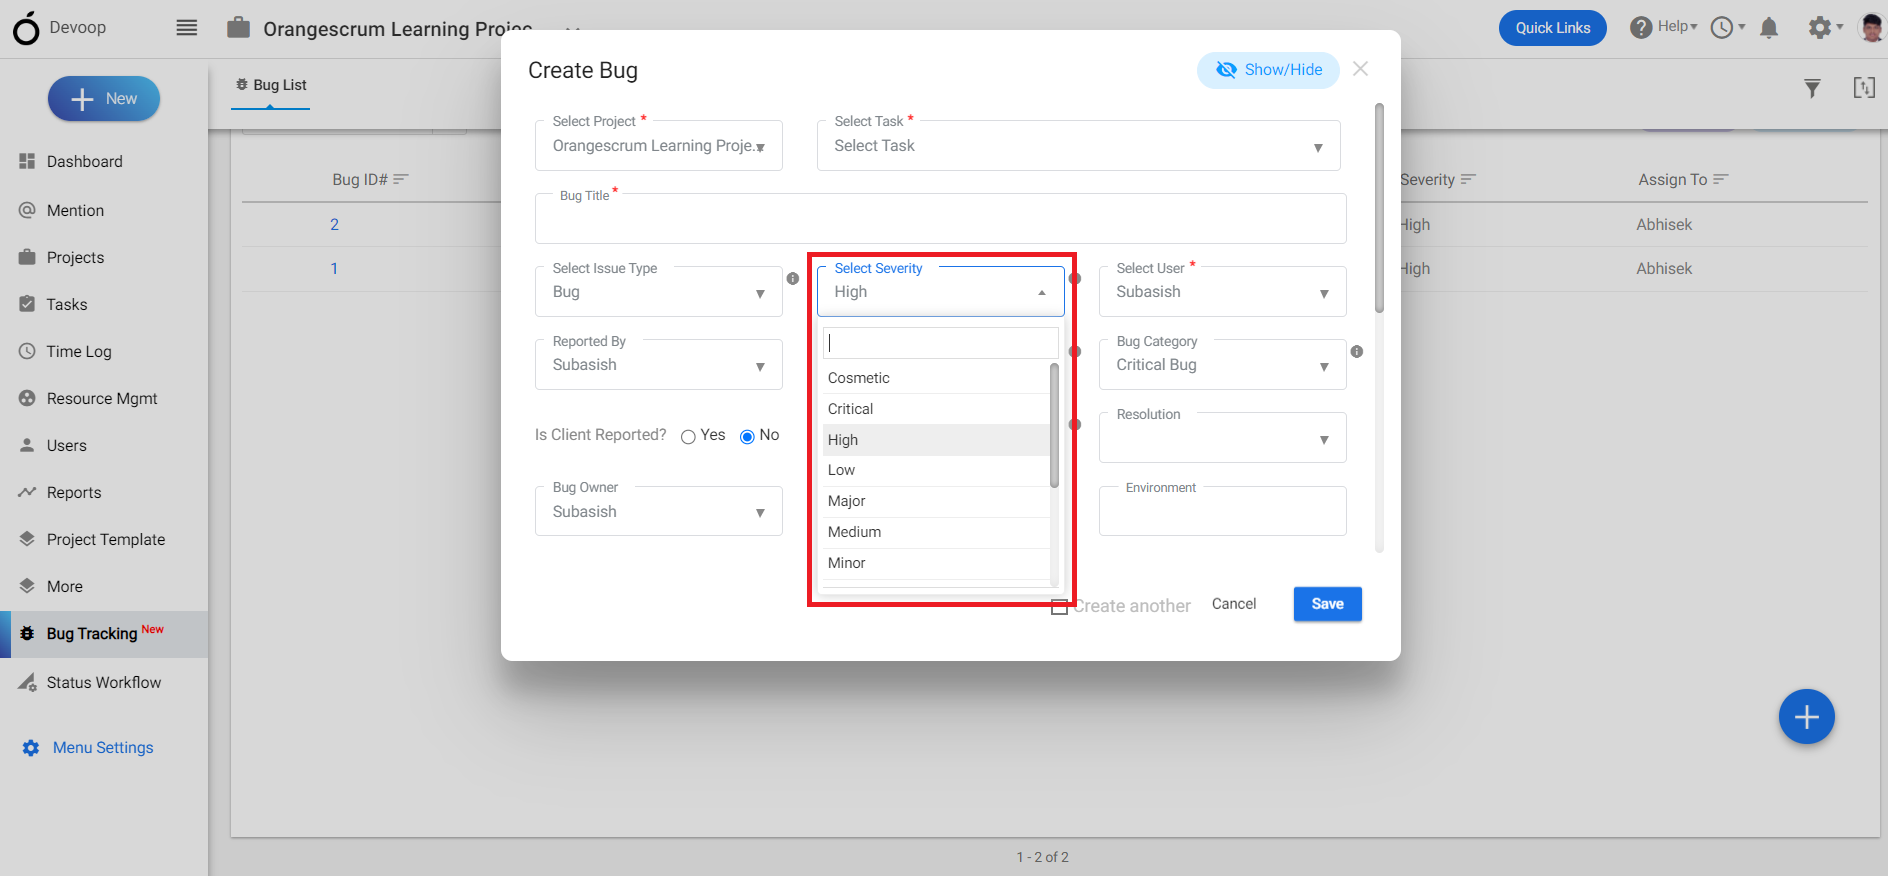This screenshot has width=1888, height=876.
Task: Click the Bug Title input field
Action: point(941,219)
